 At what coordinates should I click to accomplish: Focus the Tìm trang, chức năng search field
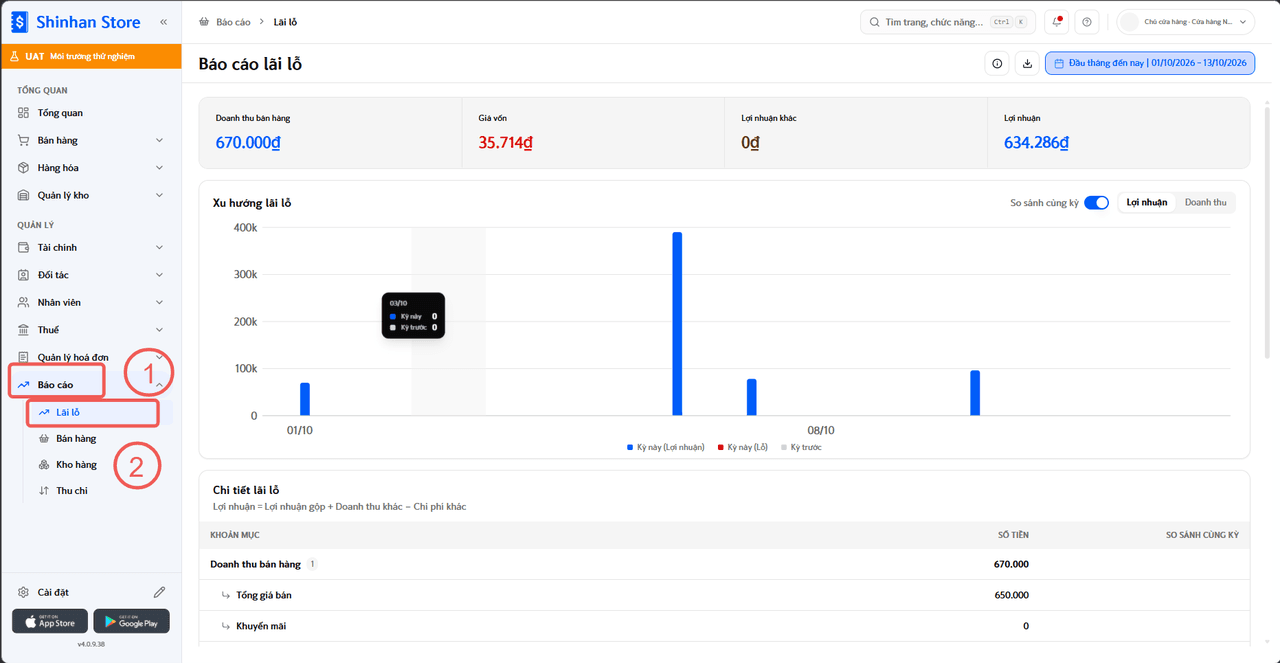[x=948, y=22]
